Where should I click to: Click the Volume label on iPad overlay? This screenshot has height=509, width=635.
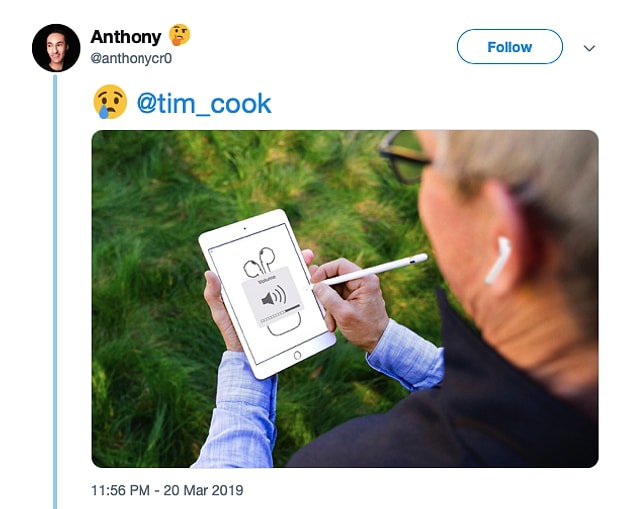267,279
